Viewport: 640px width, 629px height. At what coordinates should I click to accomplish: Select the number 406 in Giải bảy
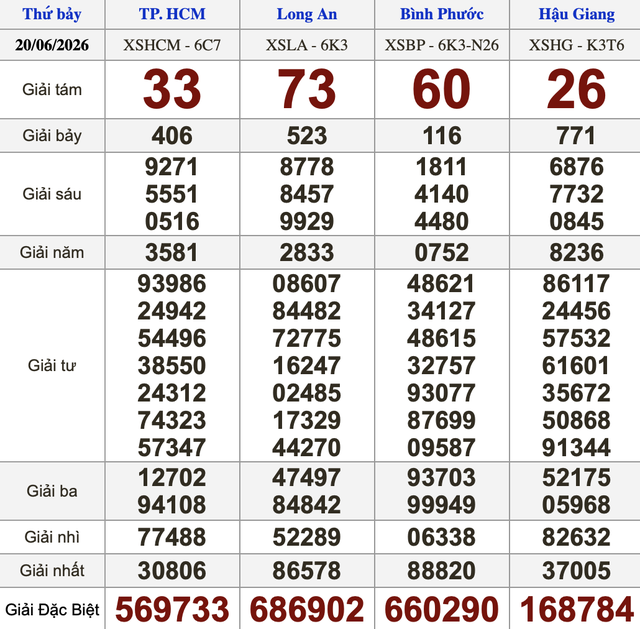pyautogui.click(x=172, y=136)
